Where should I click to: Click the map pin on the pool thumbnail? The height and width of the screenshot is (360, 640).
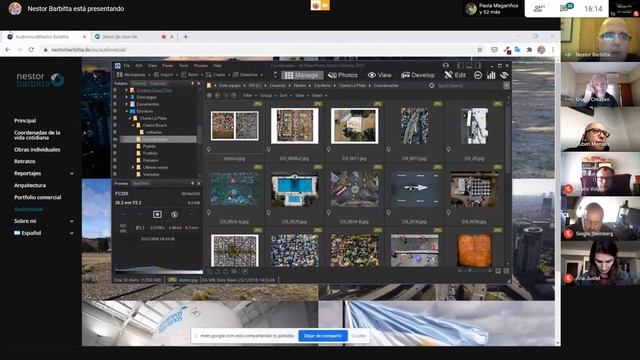pyautogui.click(x=269, y=213)
